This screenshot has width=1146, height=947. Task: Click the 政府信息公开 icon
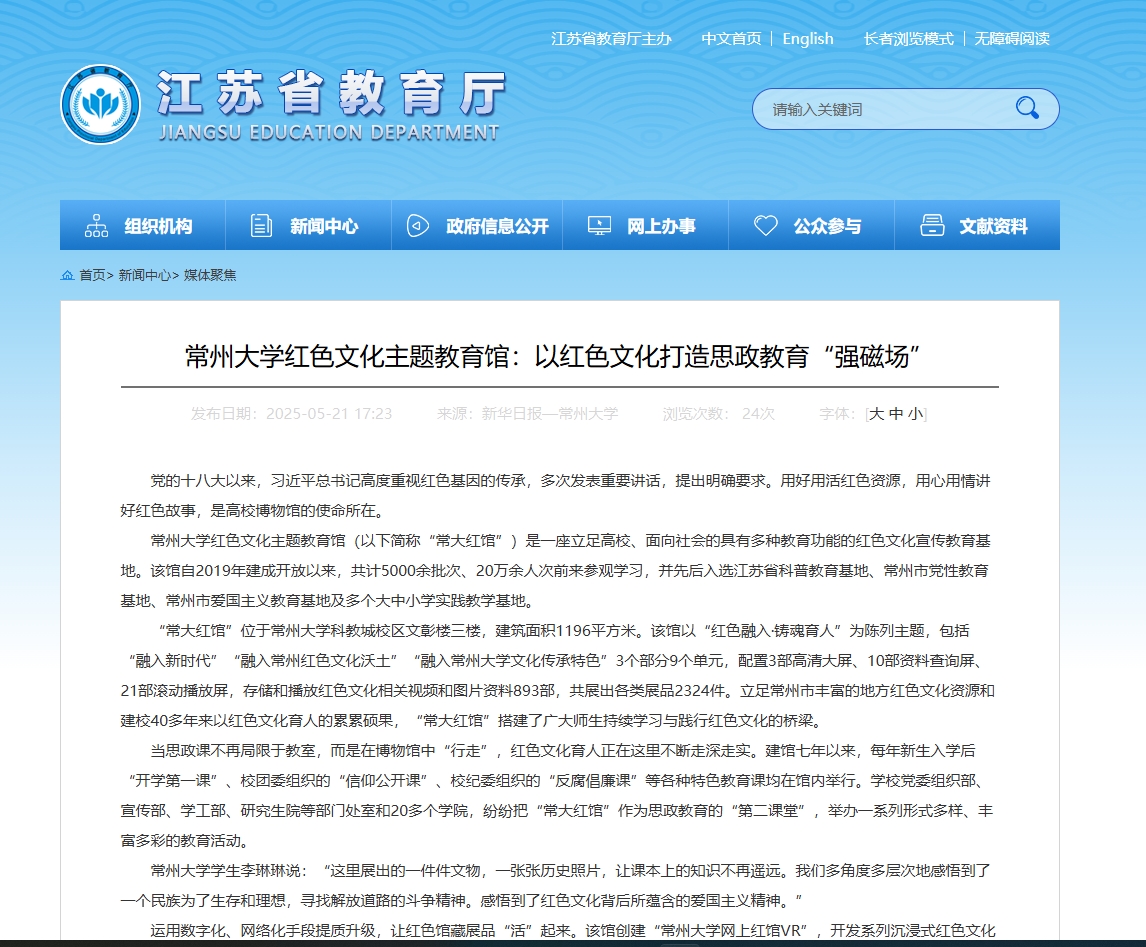coord(418,226)
